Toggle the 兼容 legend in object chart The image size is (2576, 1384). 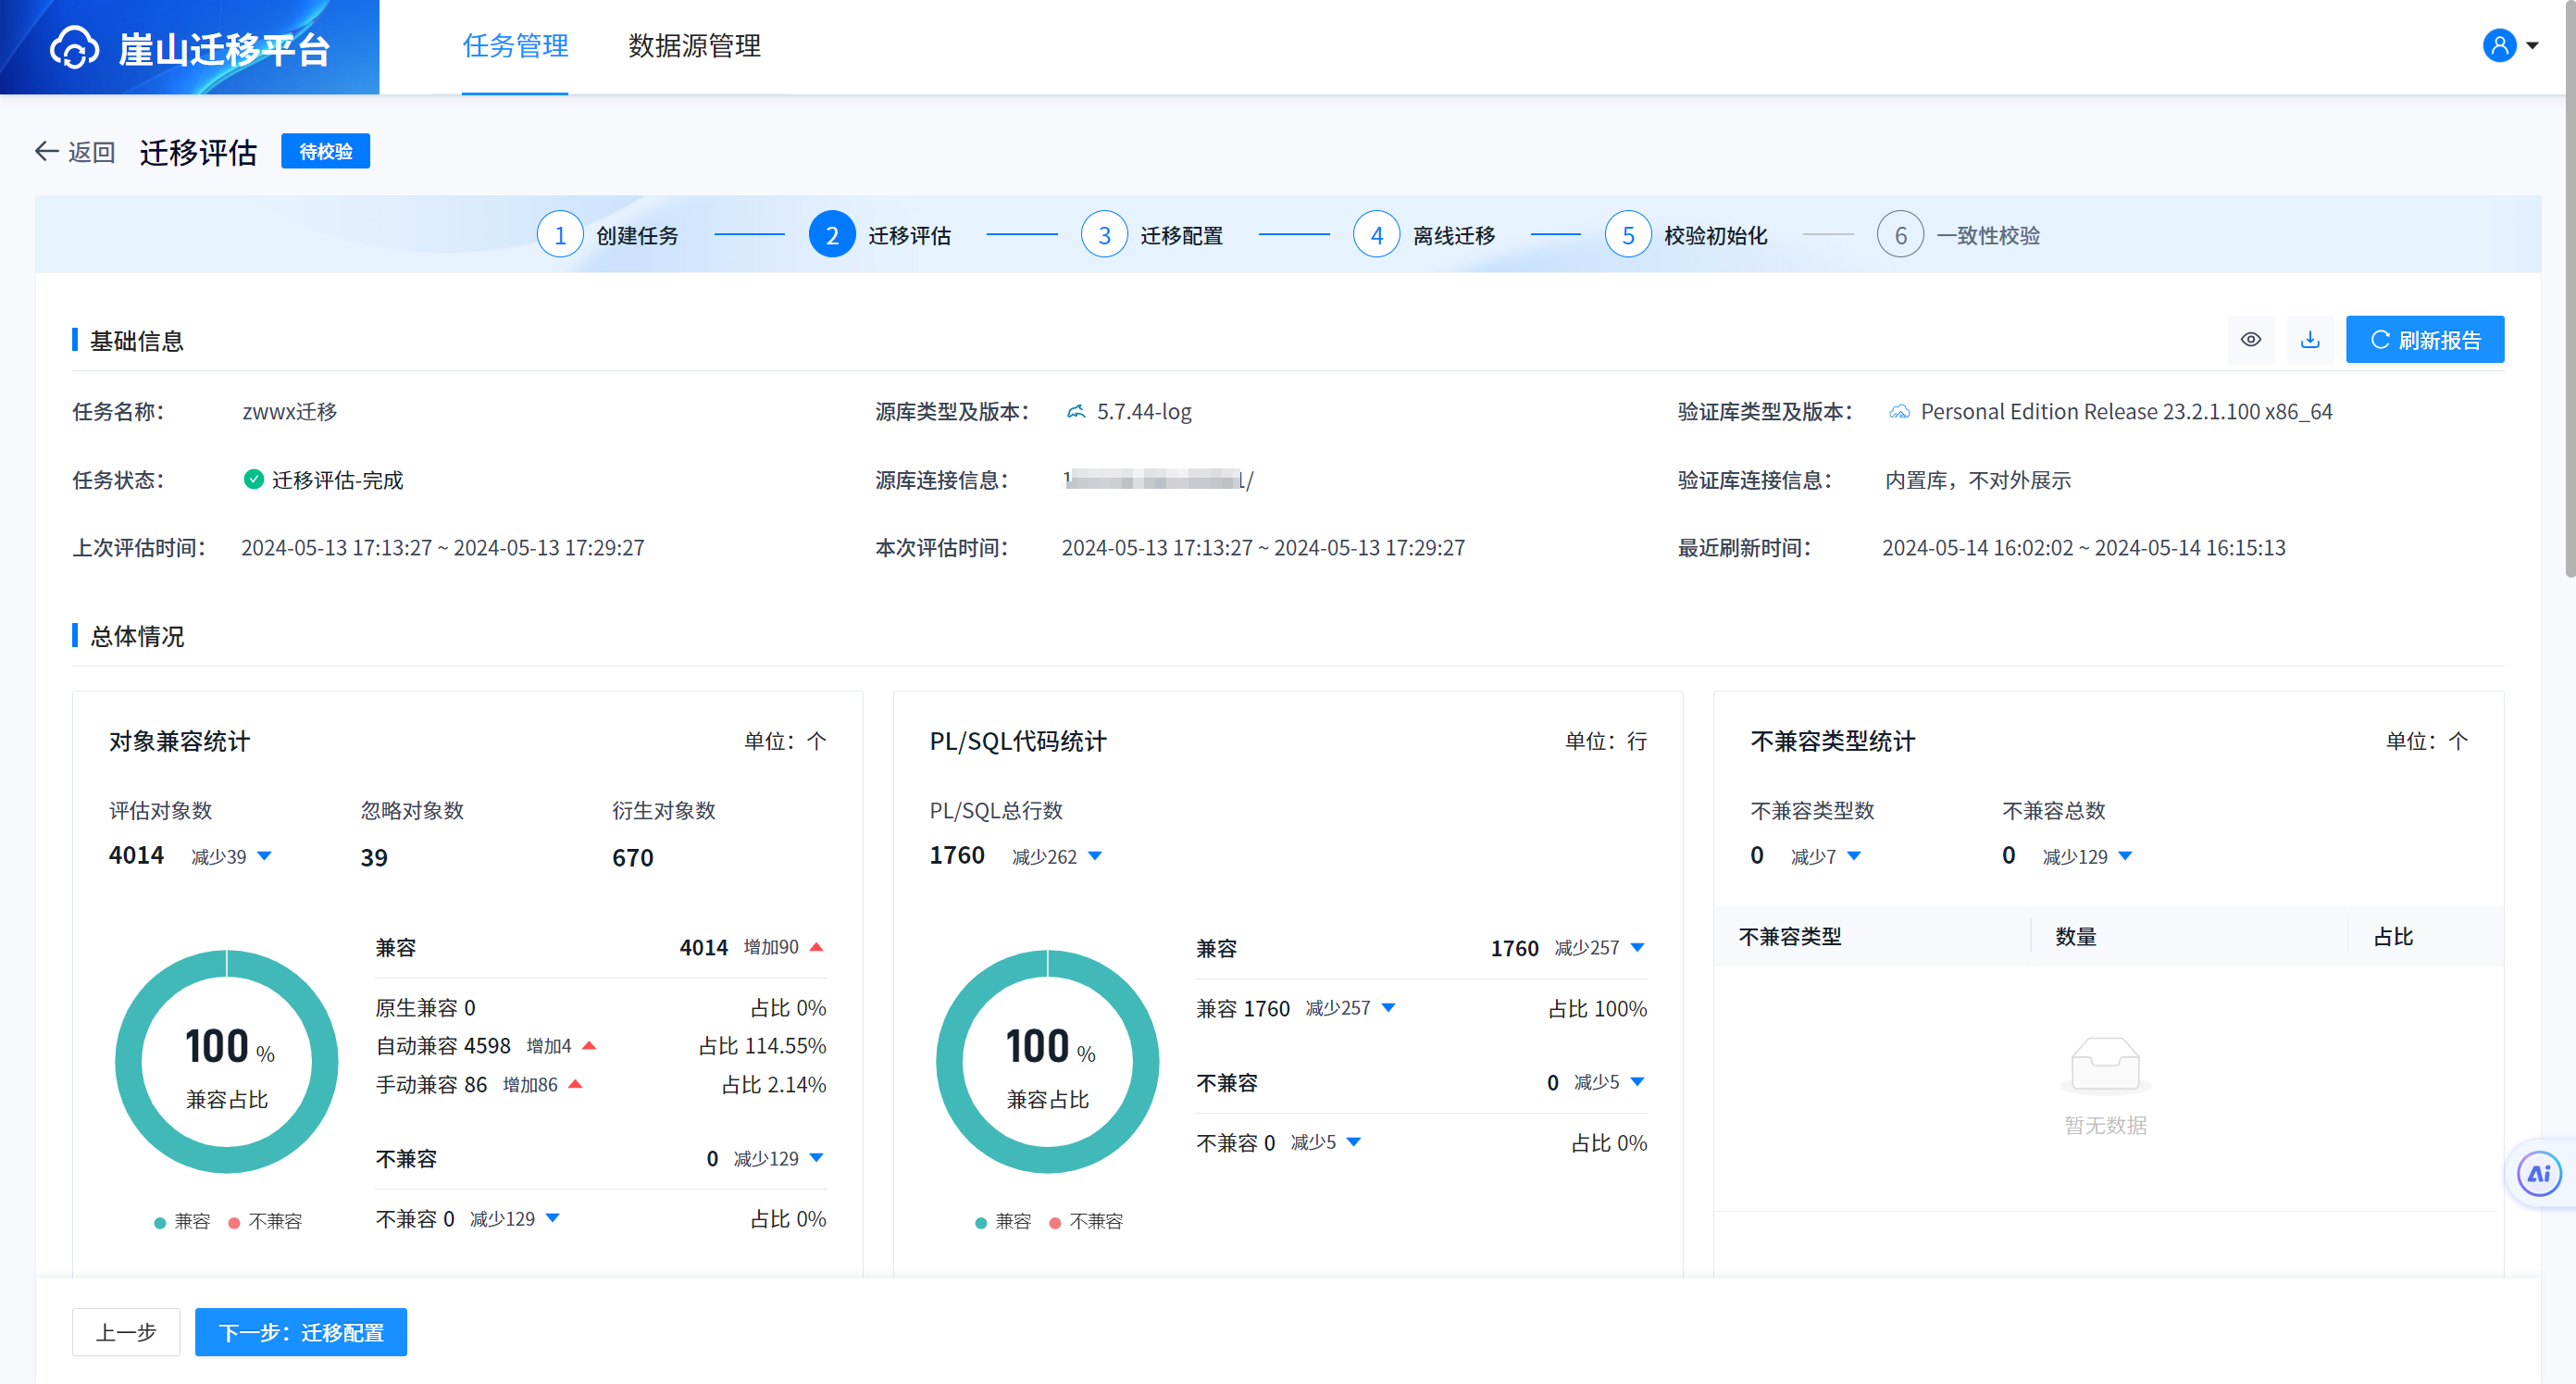[x=182, y=1221]
